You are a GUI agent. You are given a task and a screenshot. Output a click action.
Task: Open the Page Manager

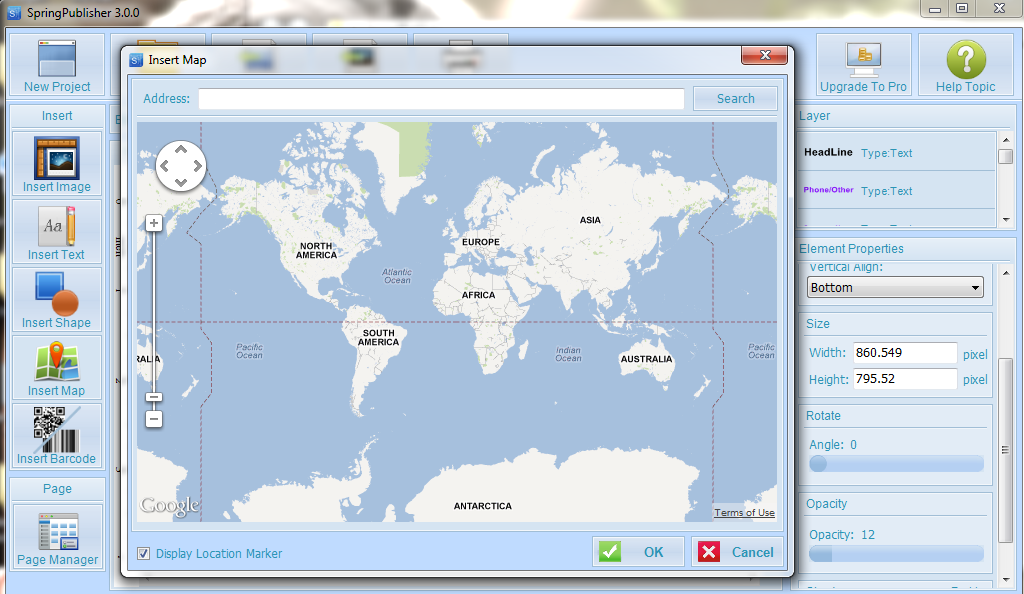point(57,538)
